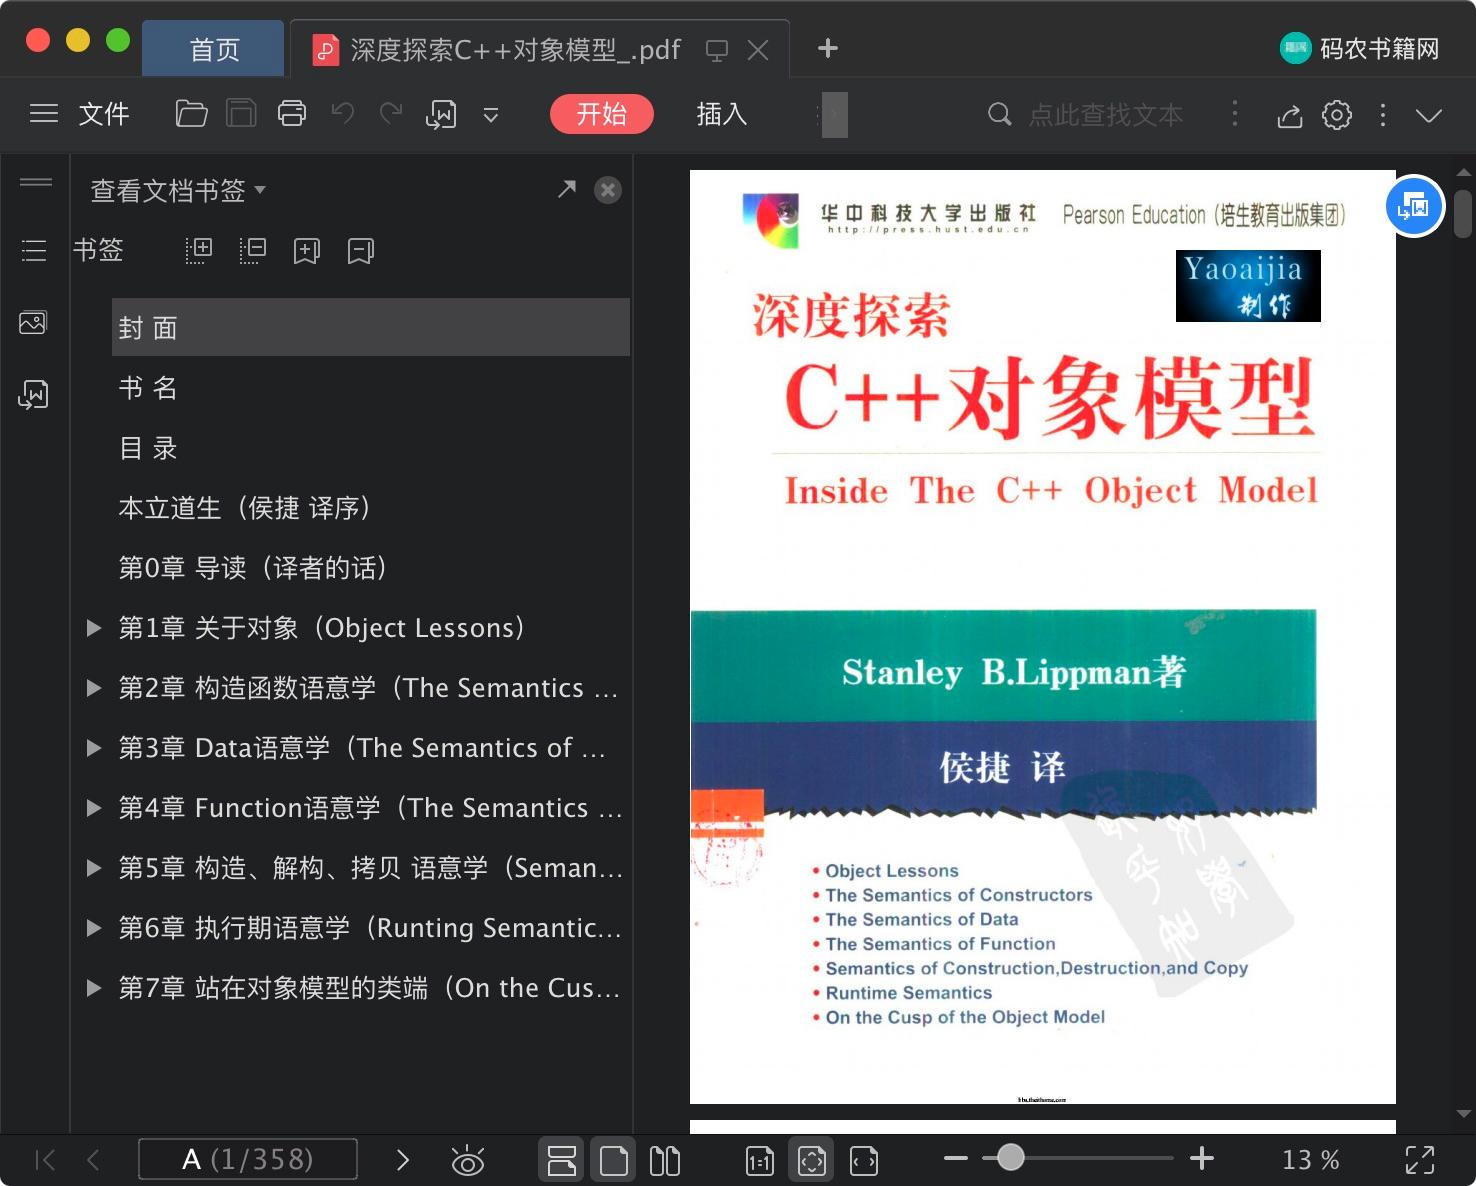The height and width of the screenshot is (1186, 1476).
Task: Open the 查看文档书签 dropdown
Action: (x=178, y=190)
